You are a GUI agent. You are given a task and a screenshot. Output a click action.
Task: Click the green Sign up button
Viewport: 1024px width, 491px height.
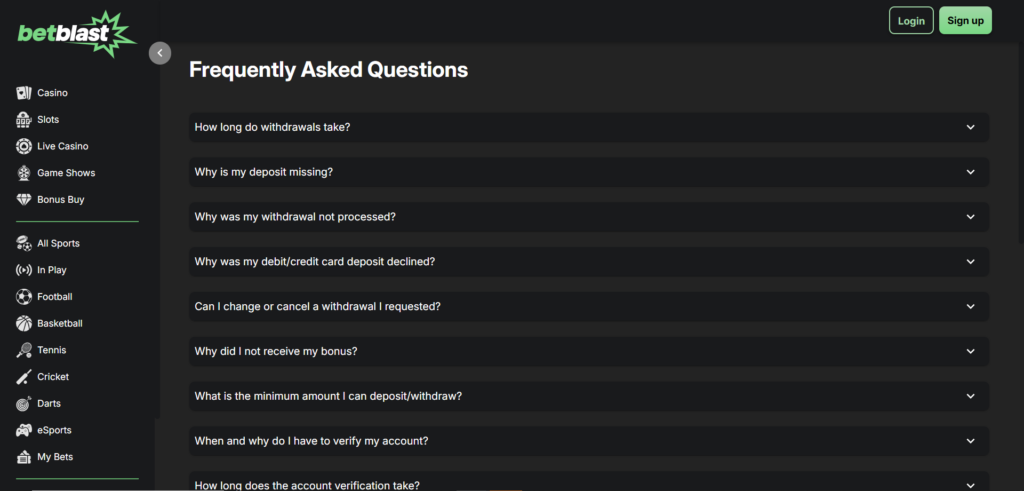(965, 21)
